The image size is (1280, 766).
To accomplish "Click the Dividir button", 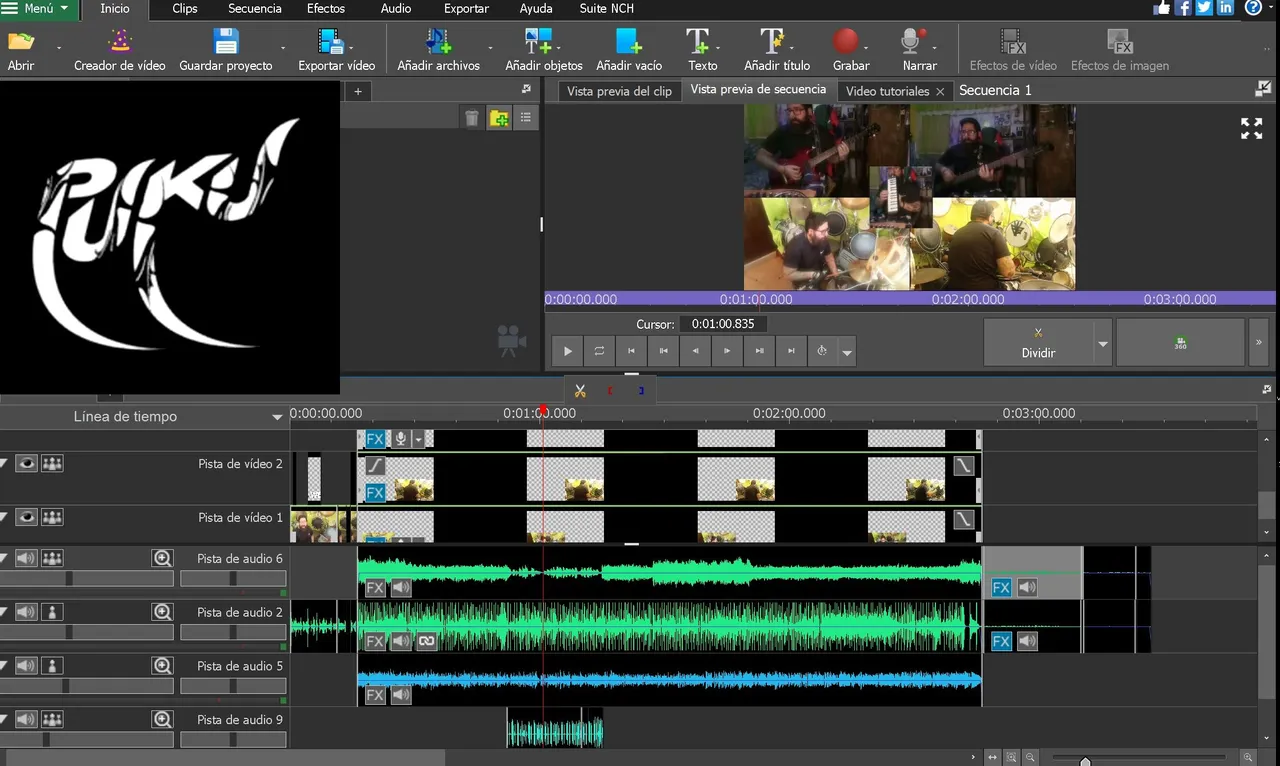I will pos(1038,343).
